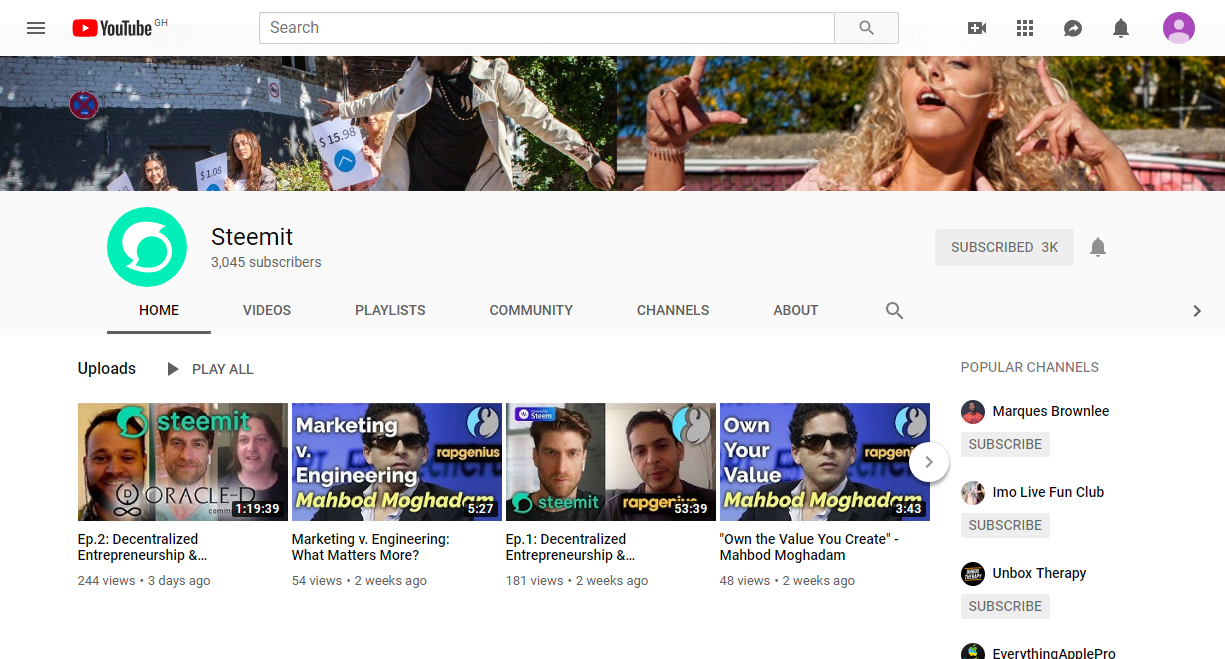Click the channel banner image
The height and width of the screenshot is (659, 1225).
click(612, 123)
